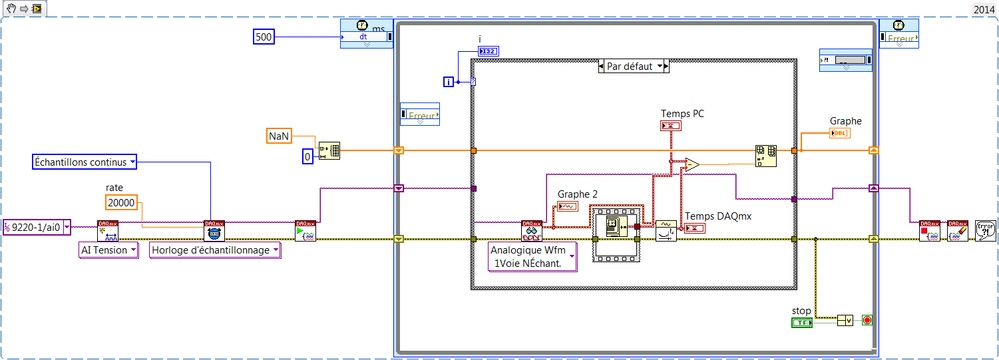Click the orange left shift register
This screenshot has height=360, width=999.
(x=399, y=150)
